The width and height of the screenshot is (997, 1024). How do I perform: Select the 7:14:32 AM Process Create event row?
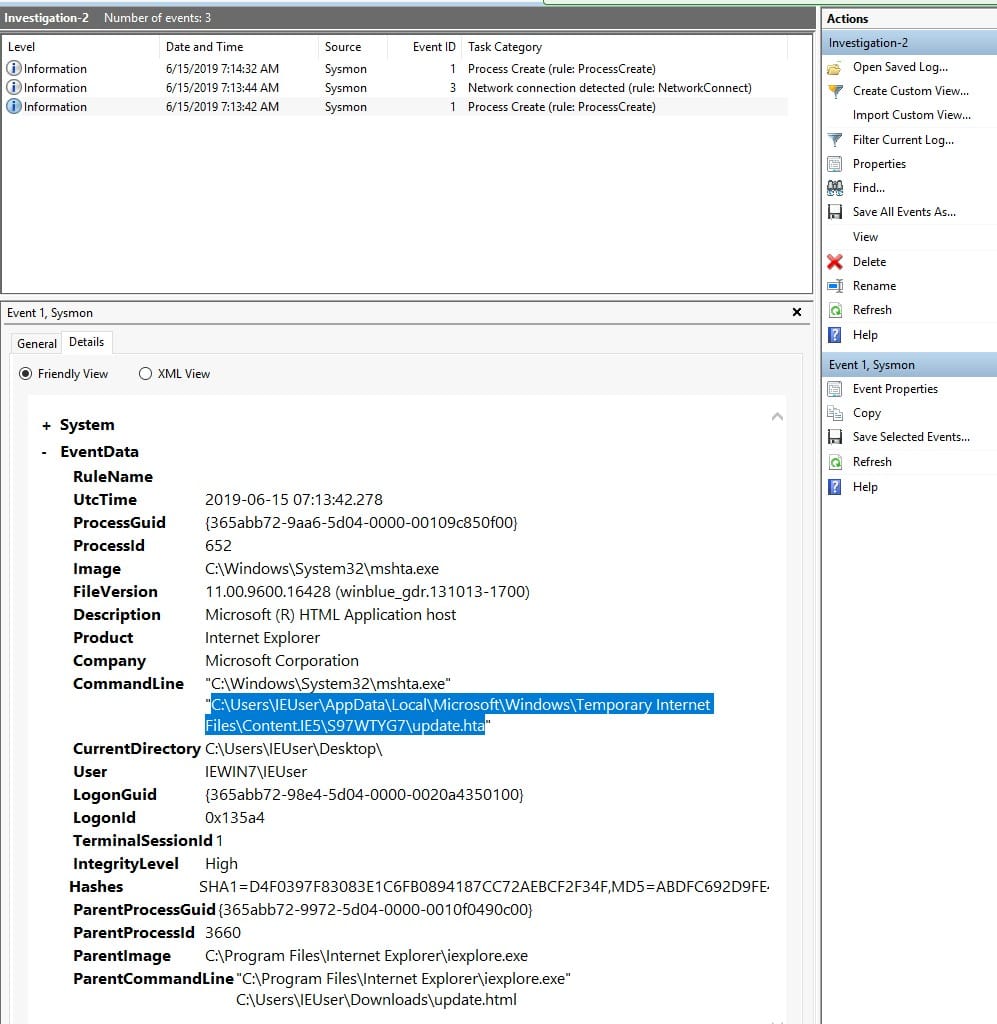pos(395,69)
